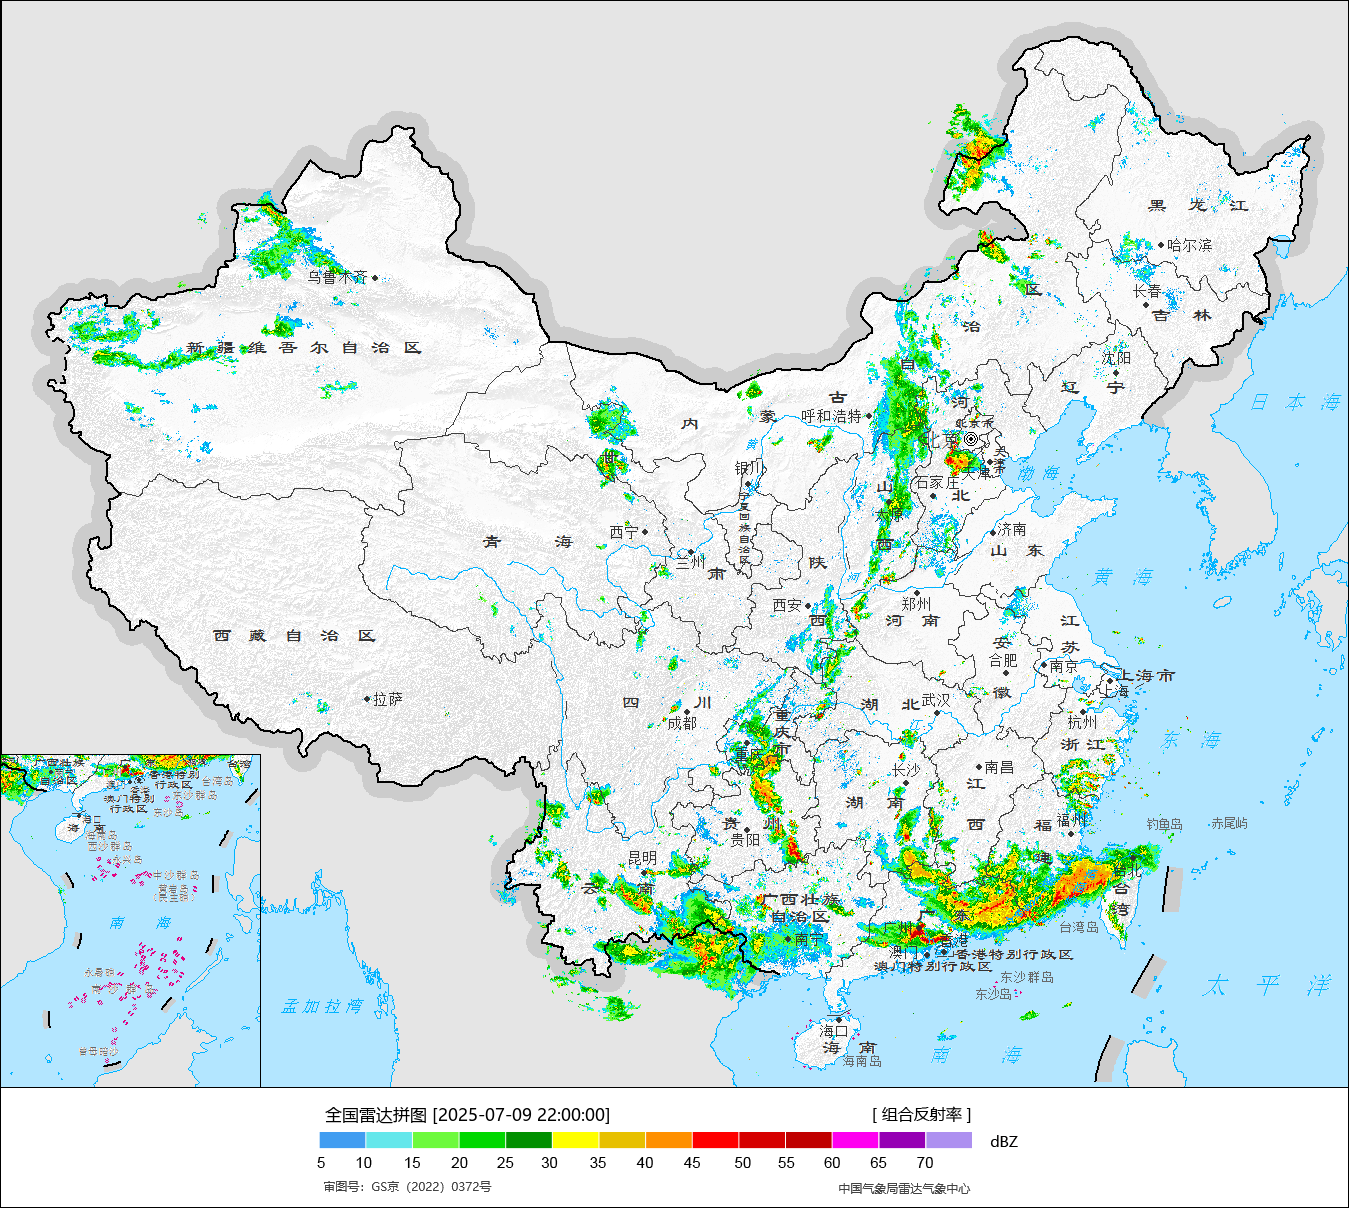Click the 新疆维吾尔自治区 region label
The height and width of the screenshot is (1208, 1349).
click(x=304, y=348)
